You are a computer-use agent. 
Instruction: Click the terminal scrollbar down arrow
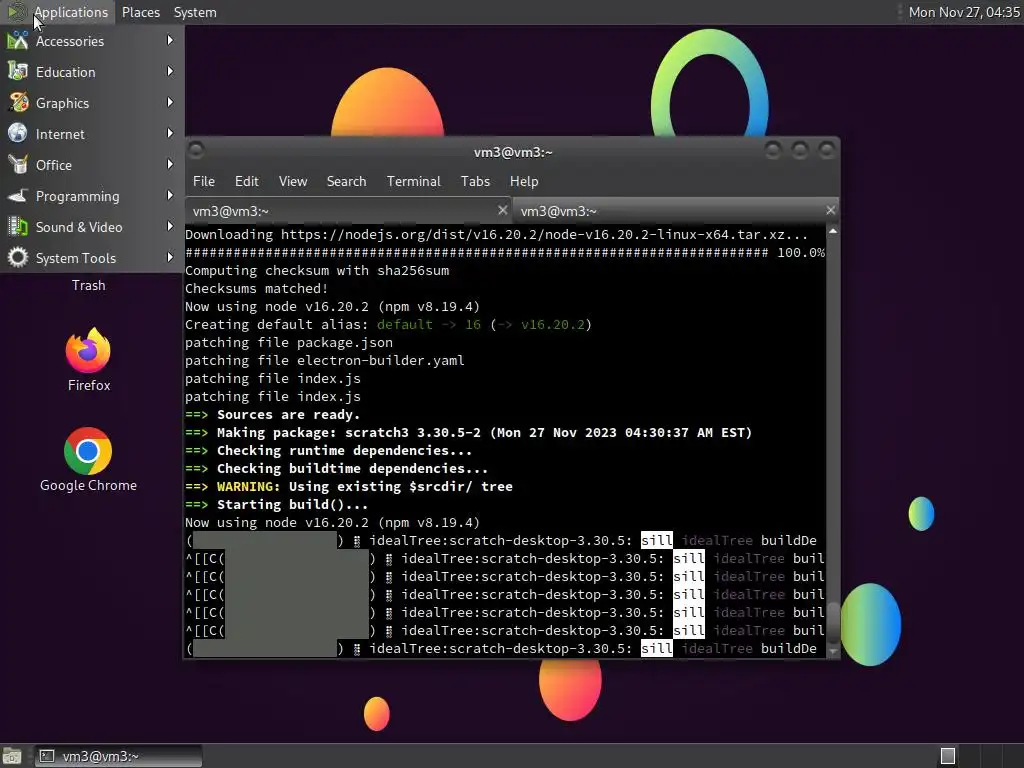pyautogui.click(x=833, y=651)
